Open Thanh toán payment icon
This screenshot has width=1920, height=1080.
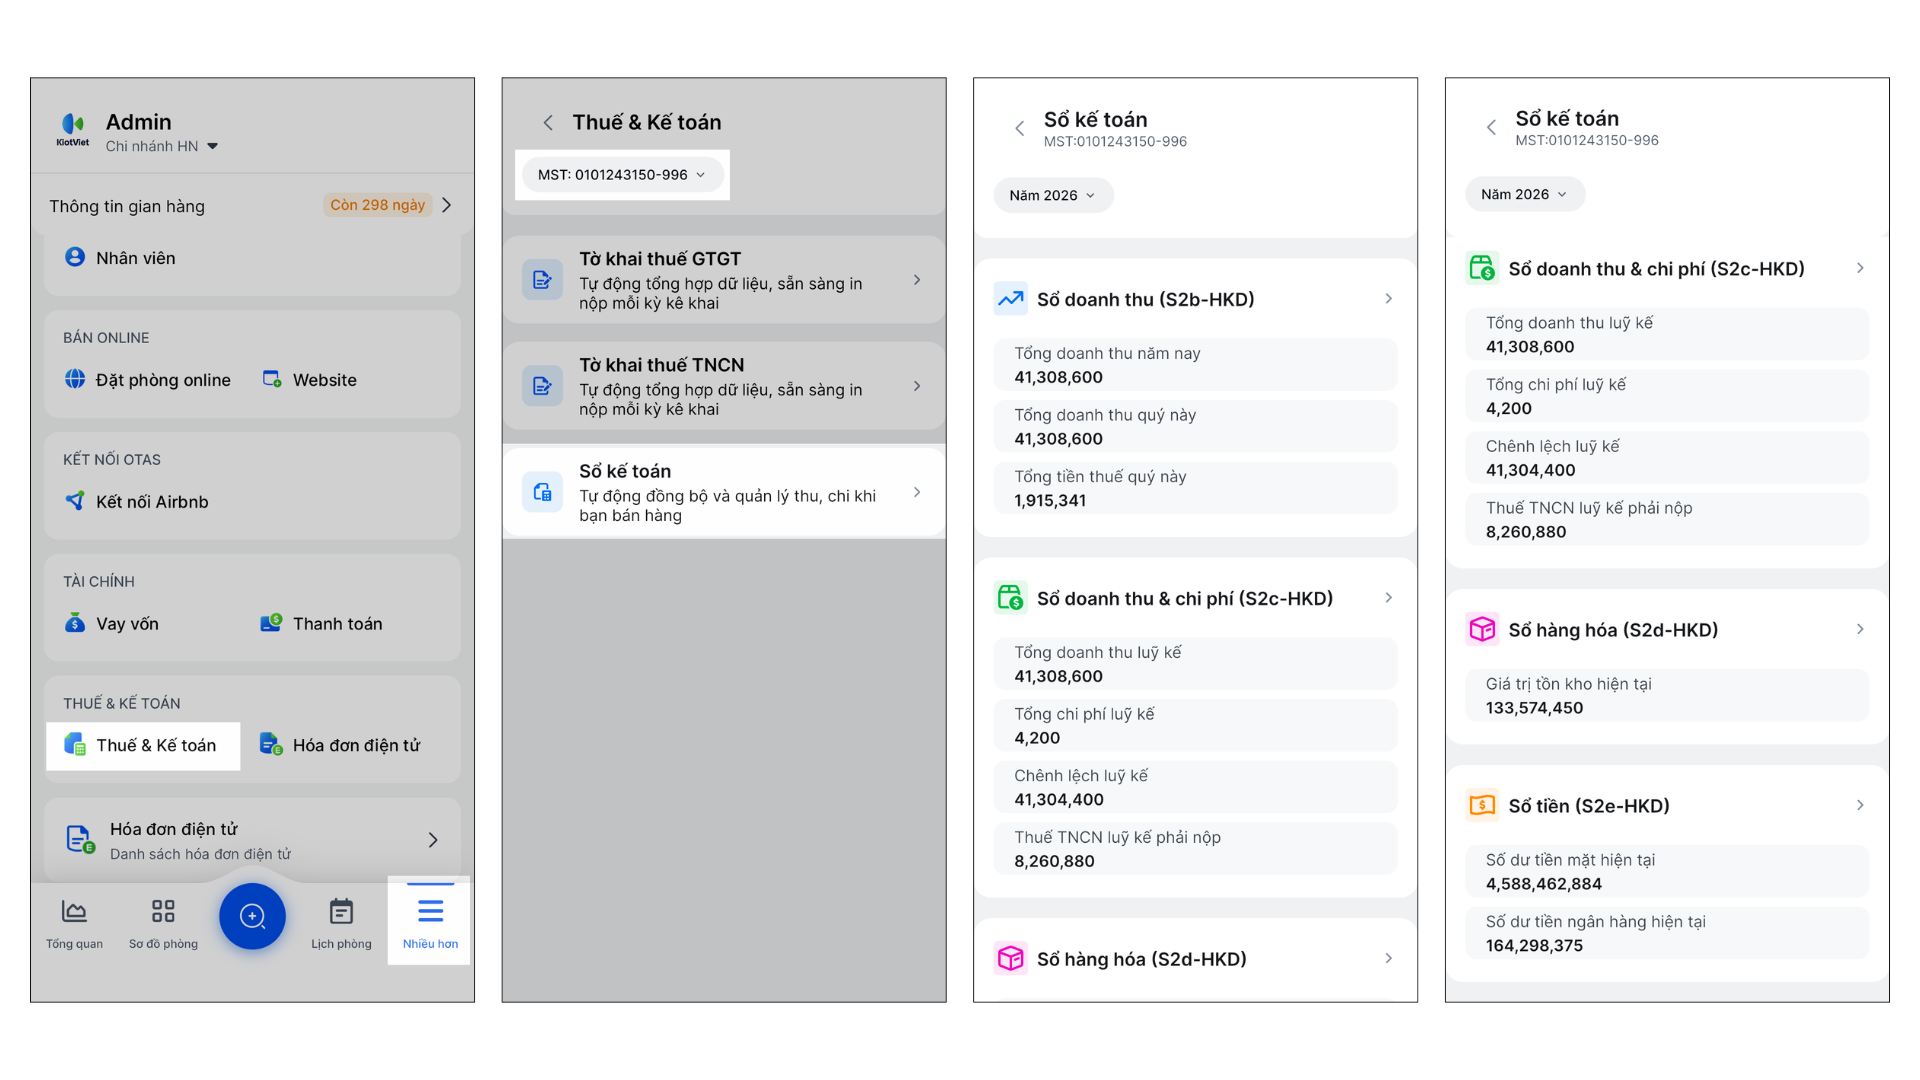[271, 623]
